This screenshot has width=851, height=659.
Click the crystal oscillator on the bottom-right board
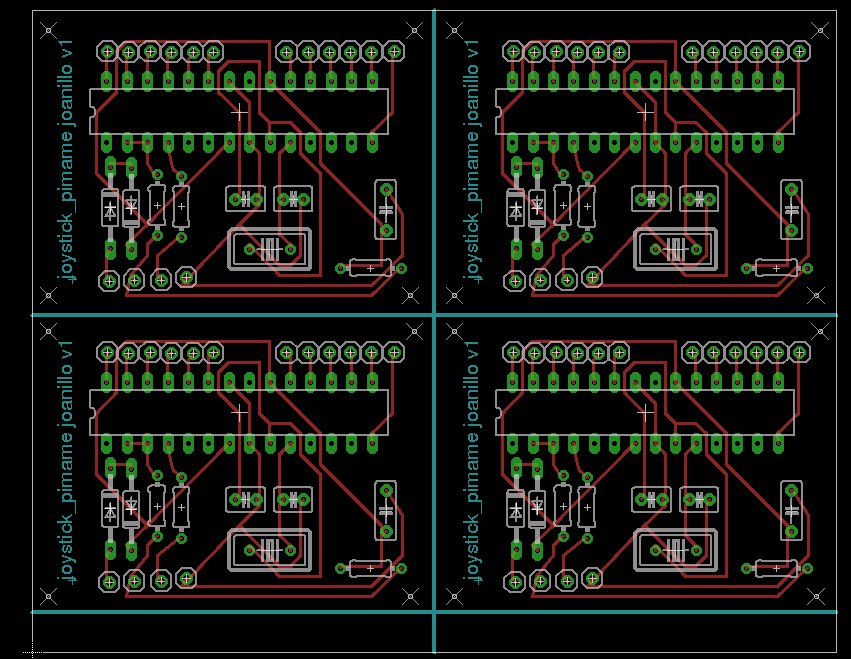pyautogui.click(x=675, y=548)
